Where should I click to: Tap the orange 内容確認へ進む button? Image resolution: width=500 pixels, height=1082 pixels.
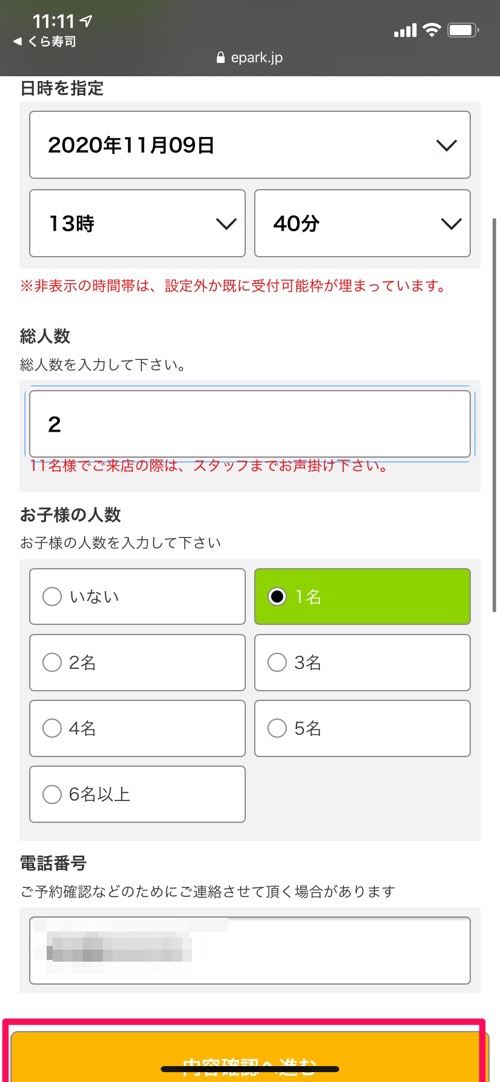(246, 1056)
